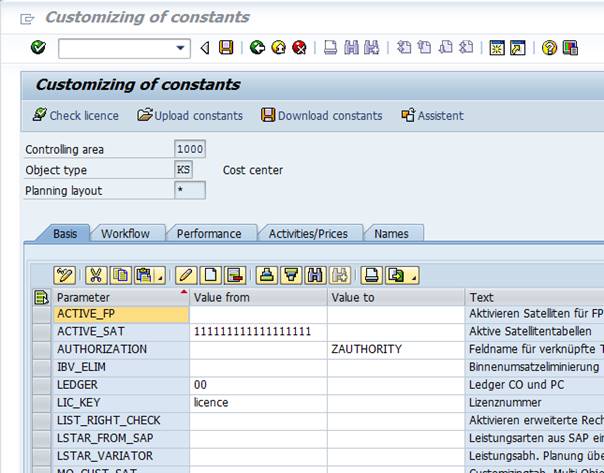Click the green Enter checkmark icon
The height and width of the screenshot is (473, 604).
38,48
